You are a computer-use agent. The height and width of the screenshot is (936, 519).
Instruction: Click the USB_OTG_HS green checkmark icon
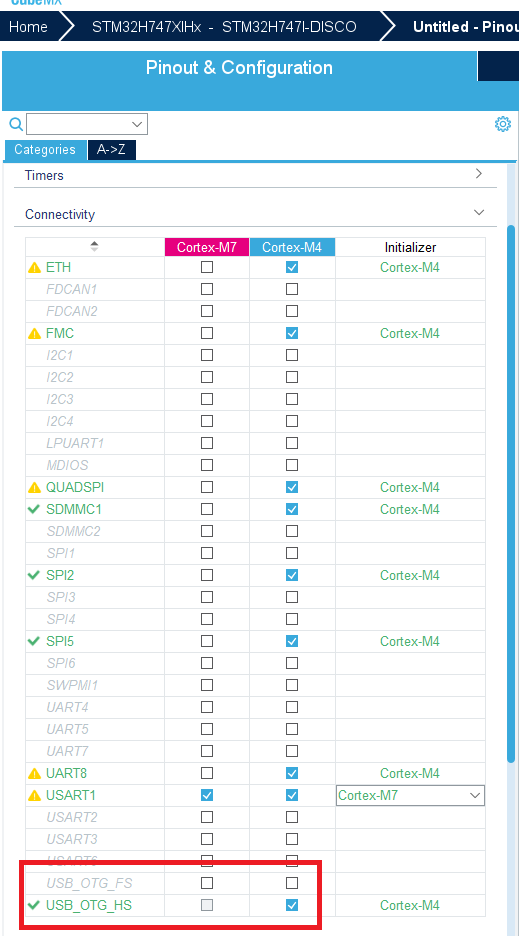[34, 906]
